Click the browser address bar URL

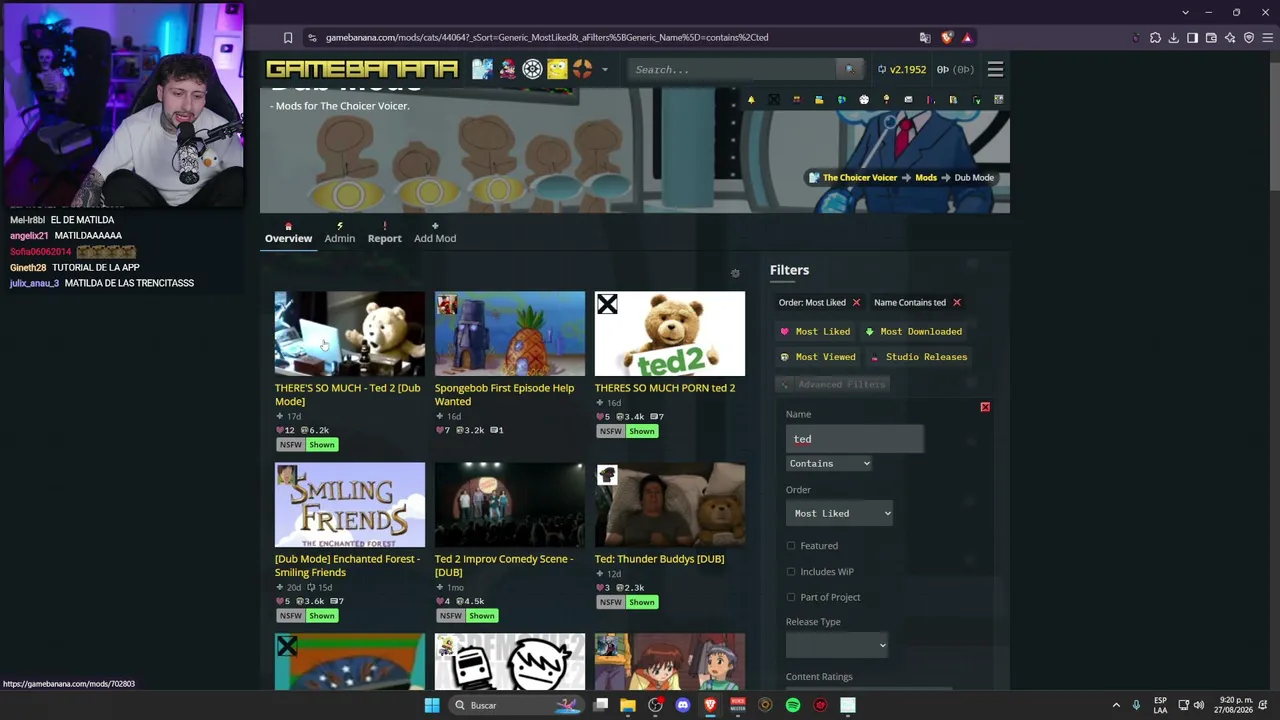pos(547,38)
